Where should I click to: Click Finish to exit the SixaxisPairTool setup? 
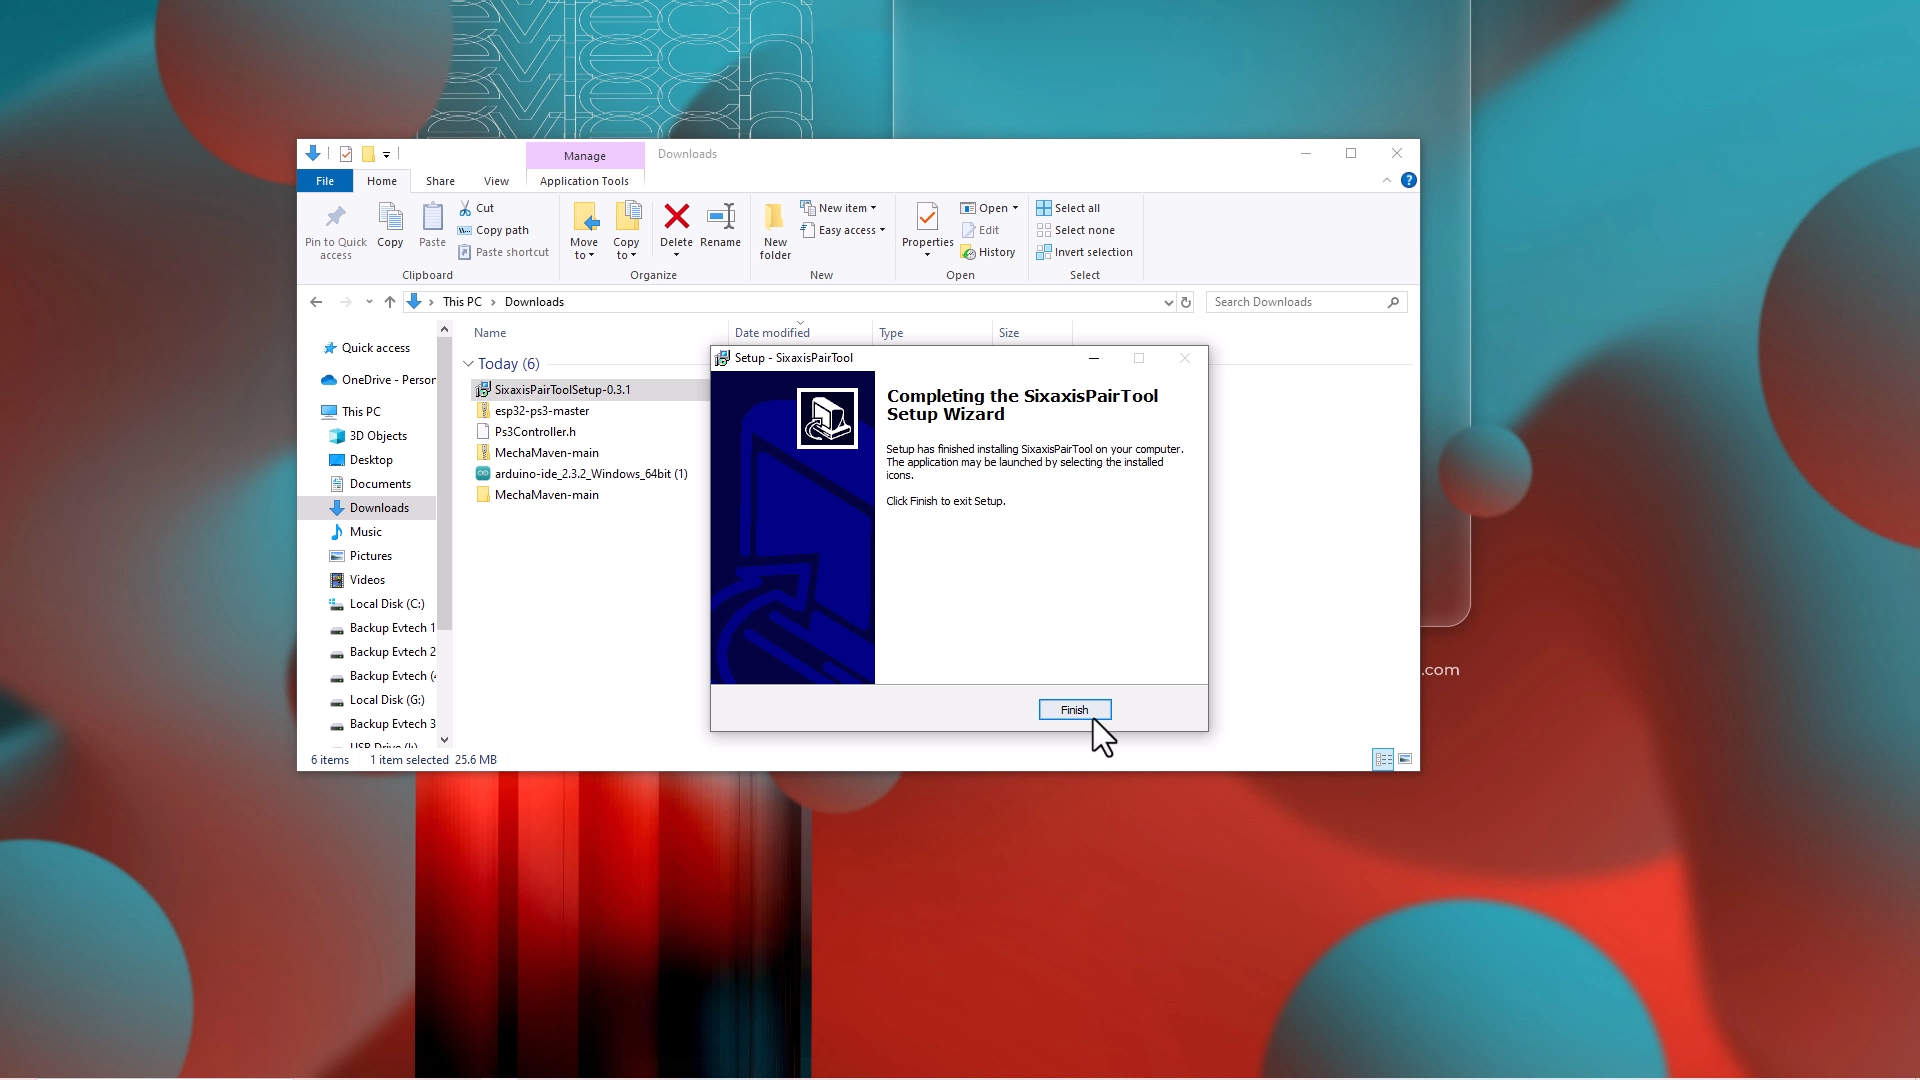click(1074, 710)
